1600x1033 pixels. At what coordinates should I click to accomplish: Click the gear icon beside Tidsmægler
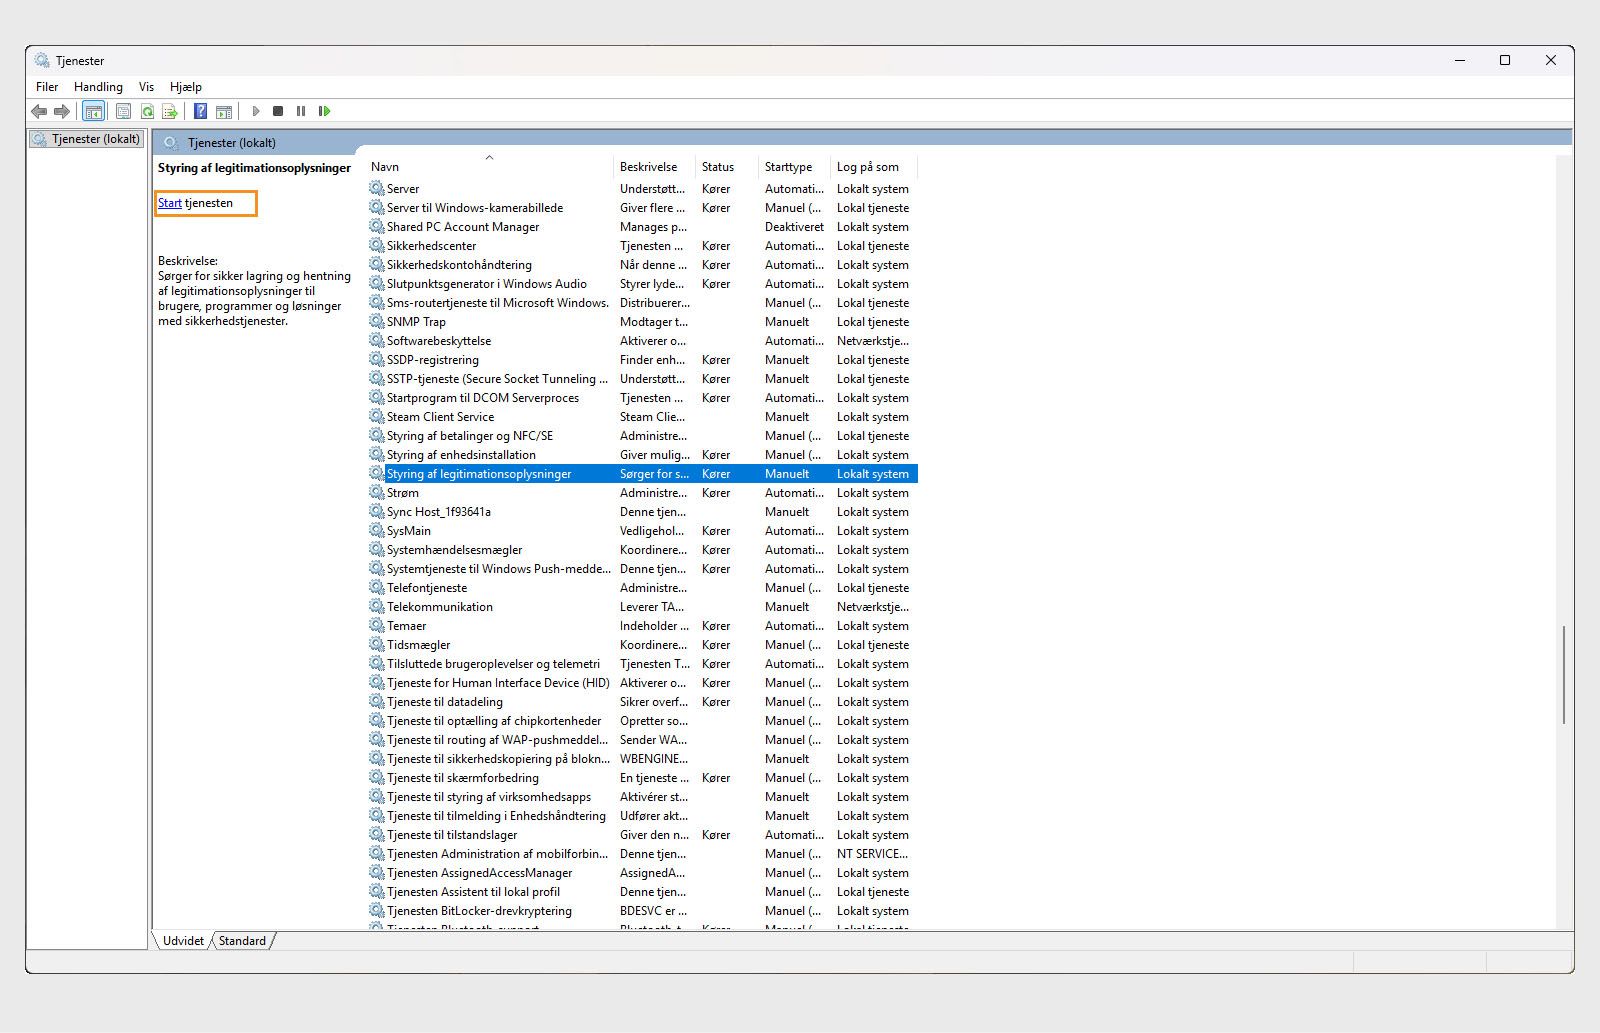pos(377,644)
